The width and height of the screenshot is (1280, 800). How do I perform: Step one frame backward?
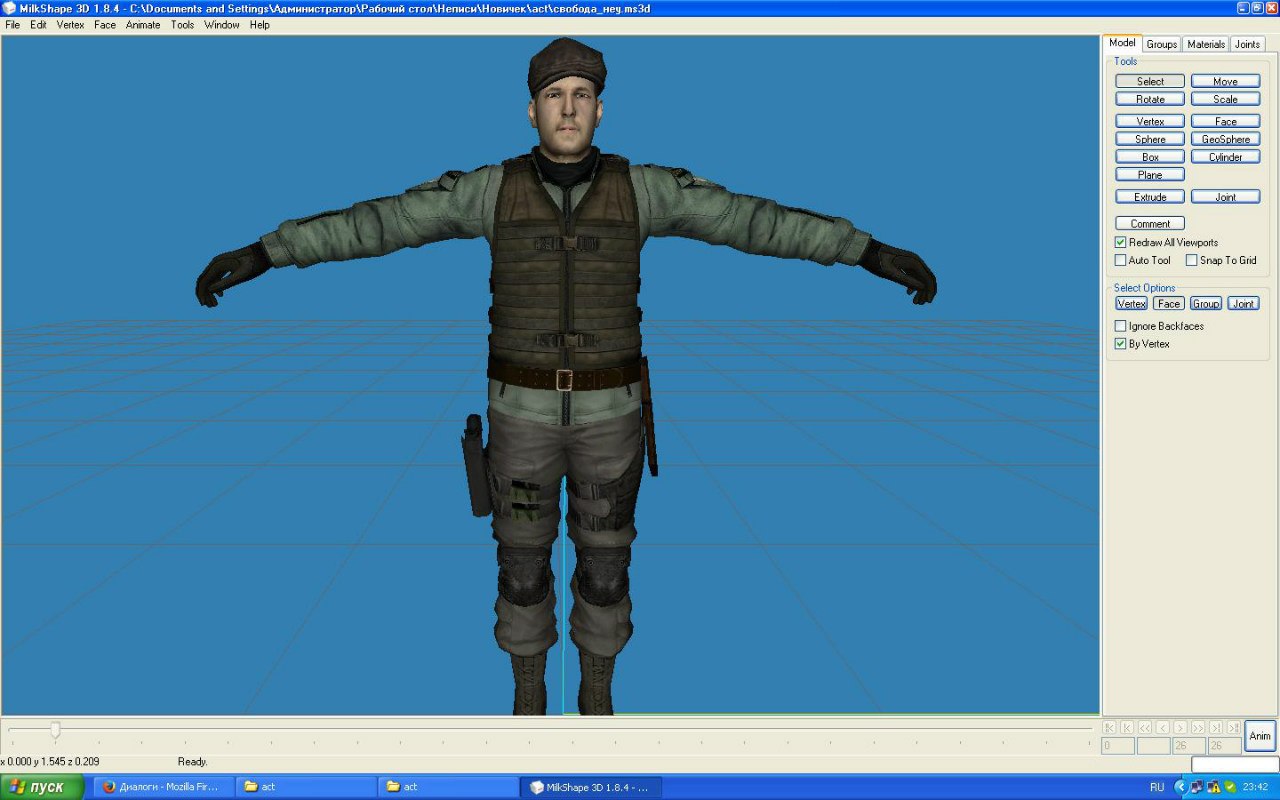click(x=1163, y=727)
